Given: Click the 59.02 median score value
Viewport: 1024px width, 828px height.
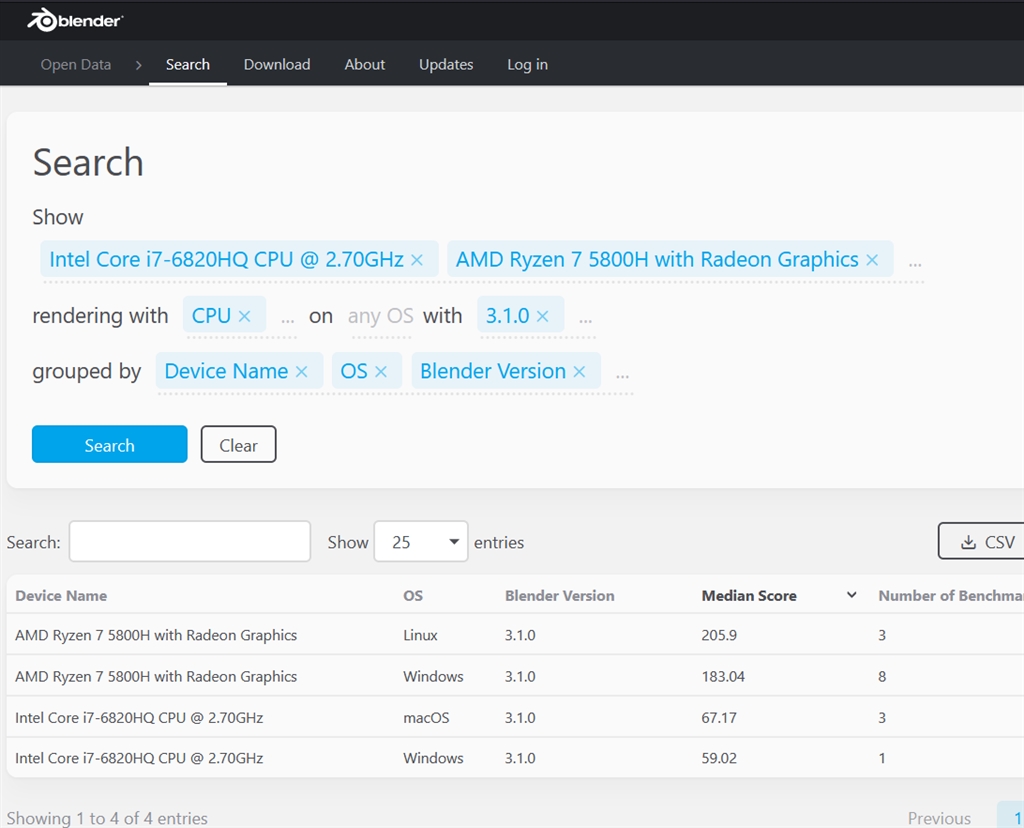Looking at the screenshot, I should point(719,757).
